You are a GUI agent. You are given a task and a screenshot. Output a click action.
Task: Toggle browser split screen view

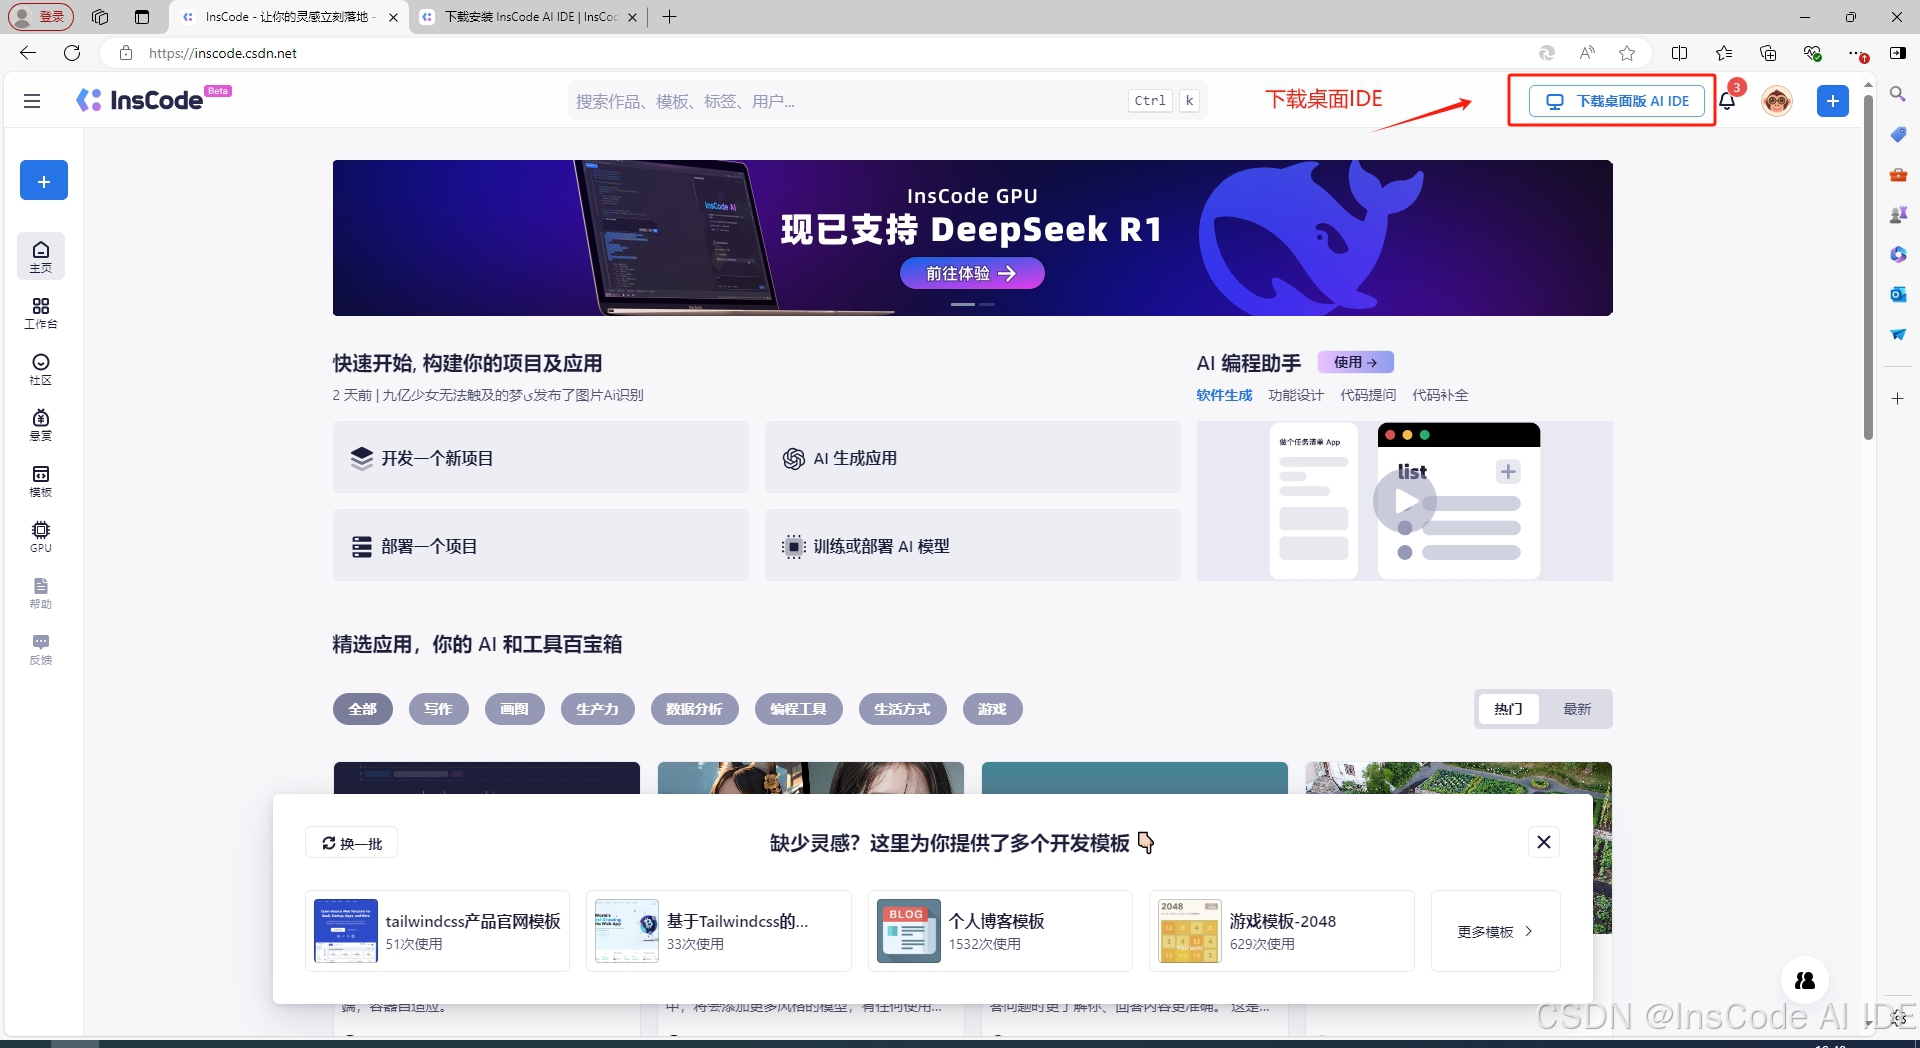click(1680, 53)
